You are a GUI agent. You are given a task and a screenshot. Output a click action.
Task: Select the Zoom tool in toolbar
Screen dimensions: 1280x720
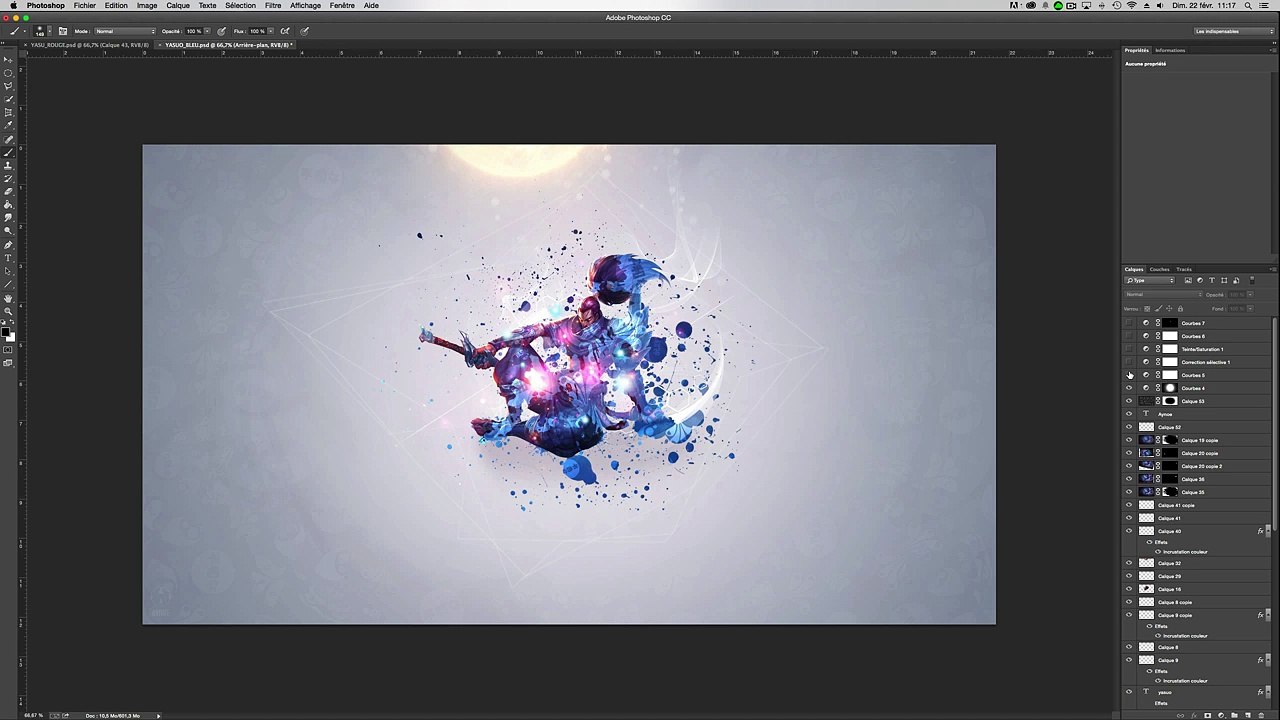pyautogui.click(x=8, y=311)
